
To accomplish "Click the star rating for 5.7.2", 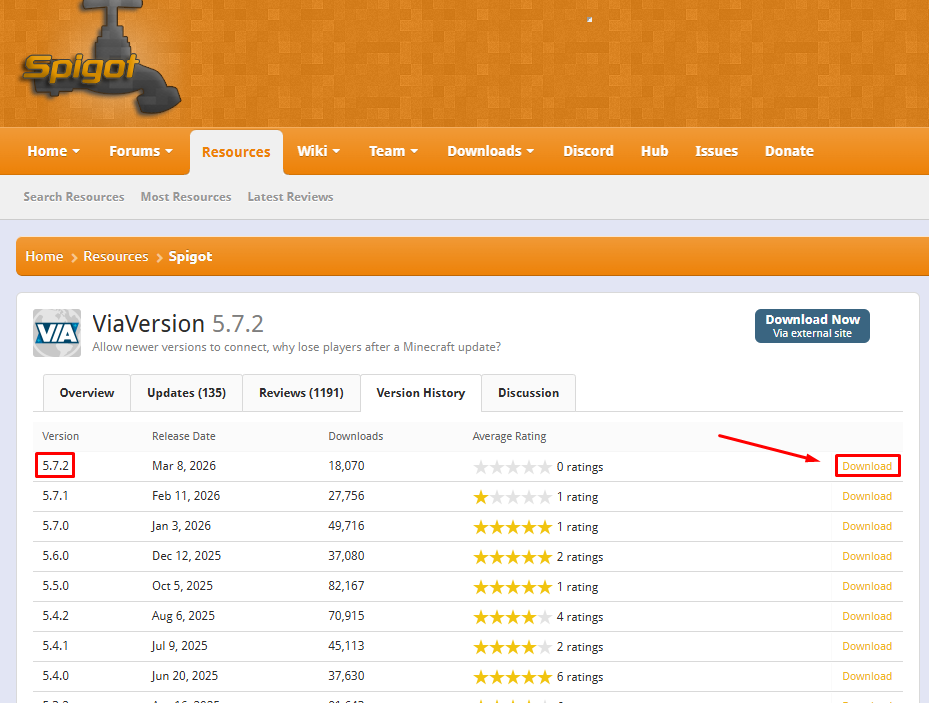I will tap(512, 467).
